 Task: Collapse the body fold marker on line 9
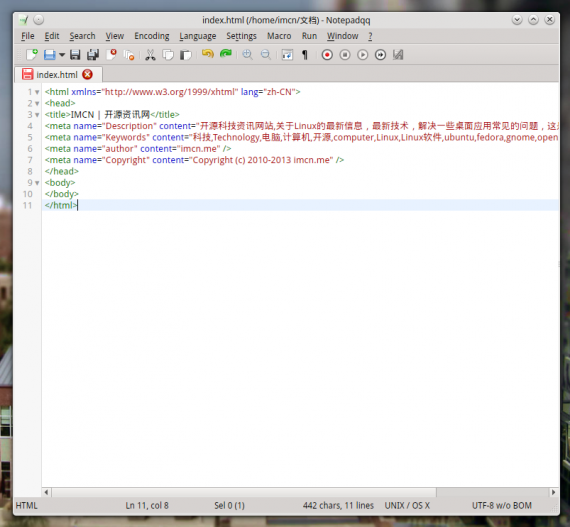(37, 183)
